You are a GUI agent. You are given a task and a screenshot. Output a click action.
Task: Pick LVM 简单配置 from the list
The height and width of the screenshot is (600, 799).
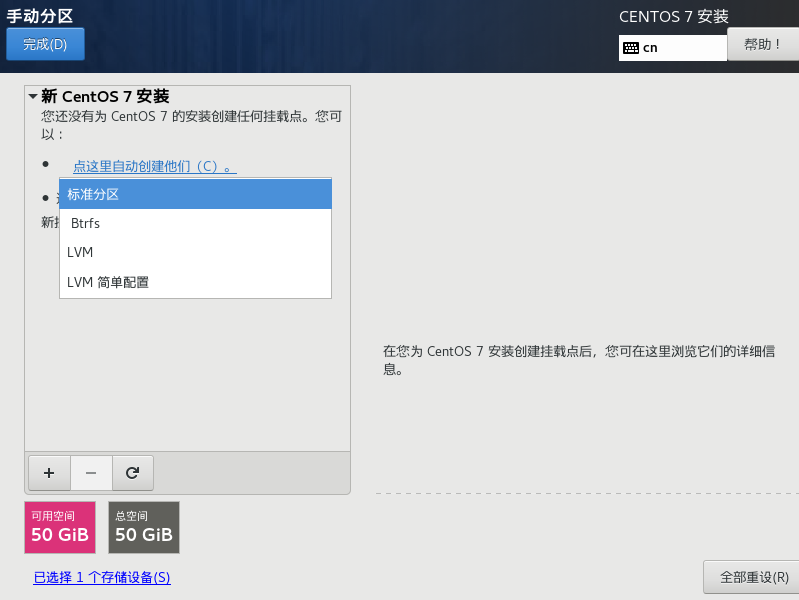(195, 282)
